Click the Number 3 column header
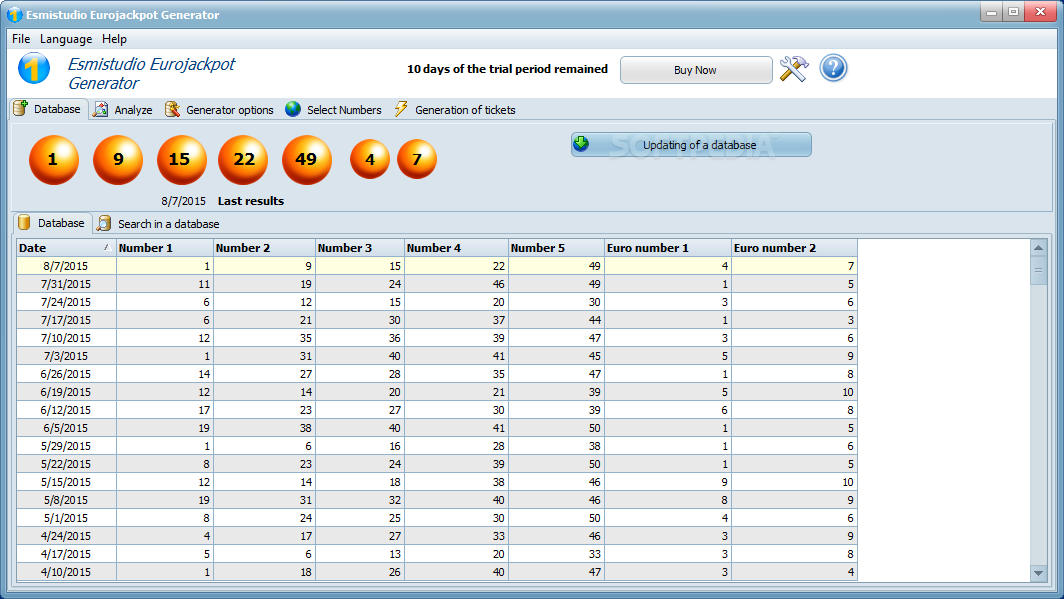The height and width of the screenshot is (599, 1064). [x=360, y=248]
